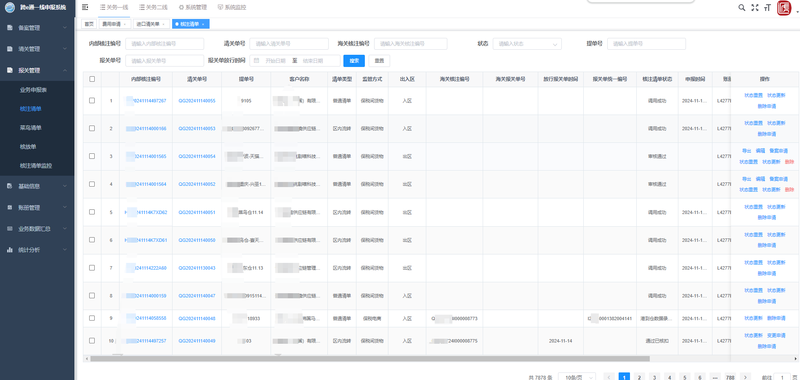Screen dimensions: 800x380
Task: Open the 10条/页 page size dropdown
Action: pos(577,377)
